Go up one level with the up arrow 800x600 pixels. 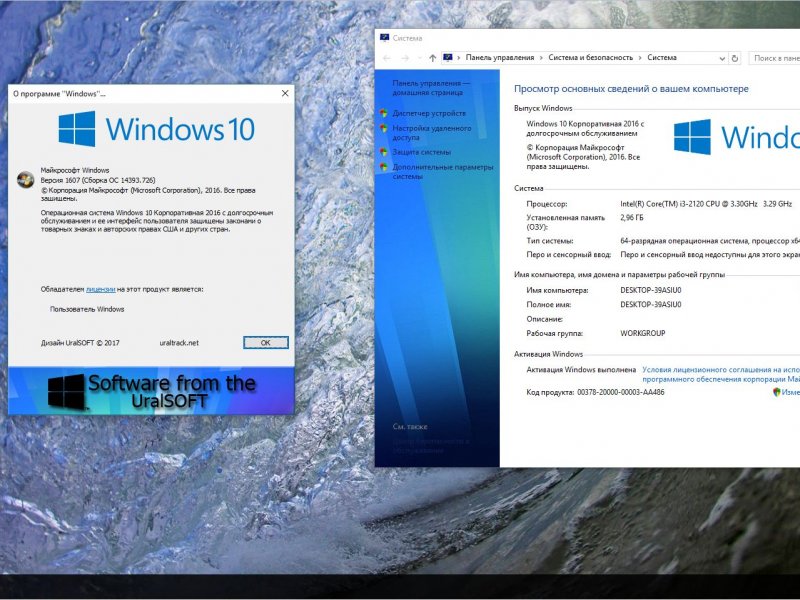433,58
